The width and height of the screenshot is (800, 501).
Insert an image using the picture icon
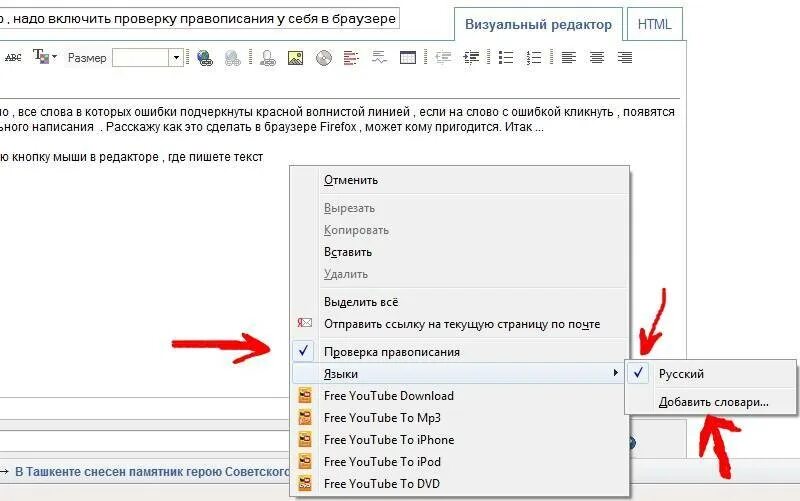[295, 58]
